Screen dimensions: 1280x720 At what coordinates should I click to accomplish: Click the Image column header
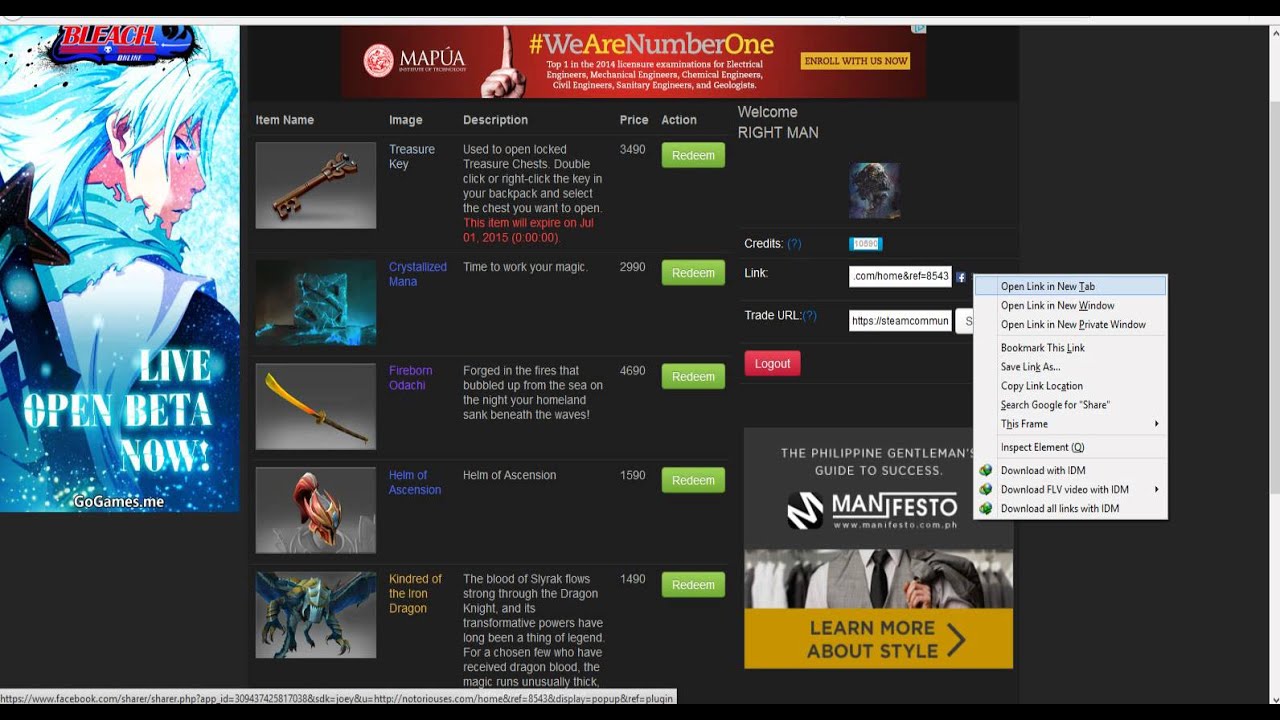(406, 120)
